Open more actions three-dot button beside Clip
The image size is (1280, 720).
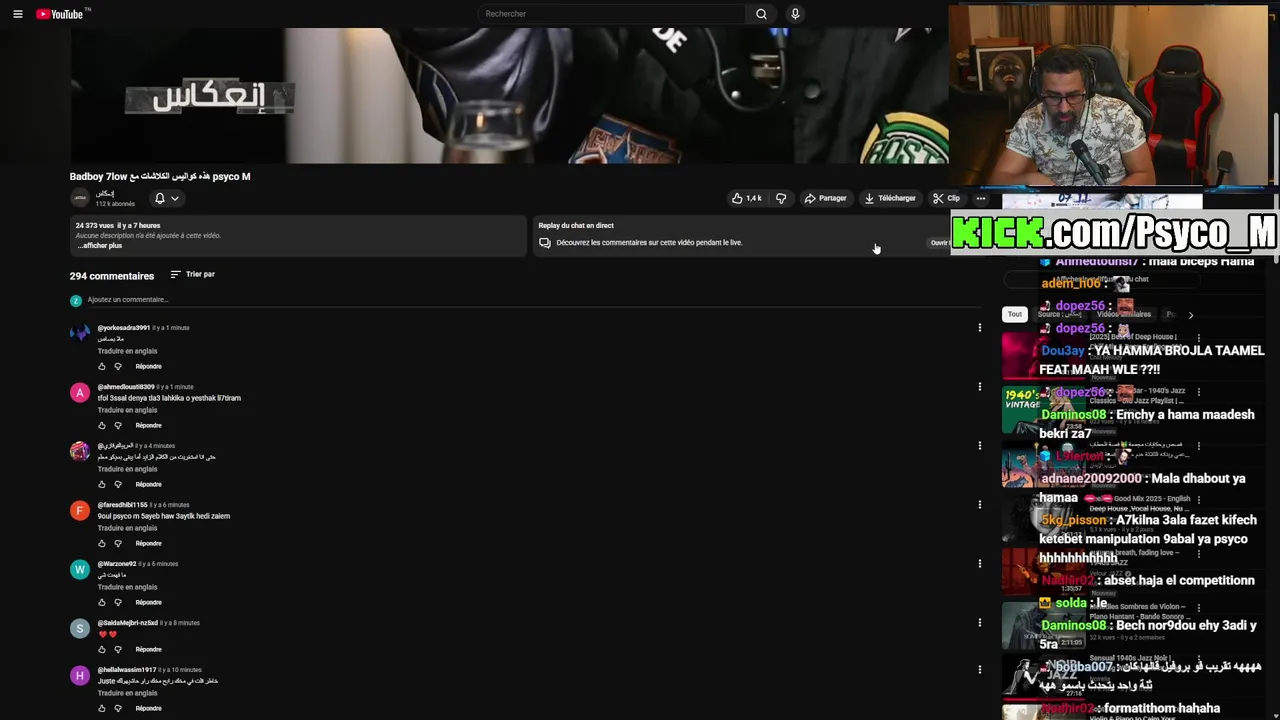[x=980, y=198]
